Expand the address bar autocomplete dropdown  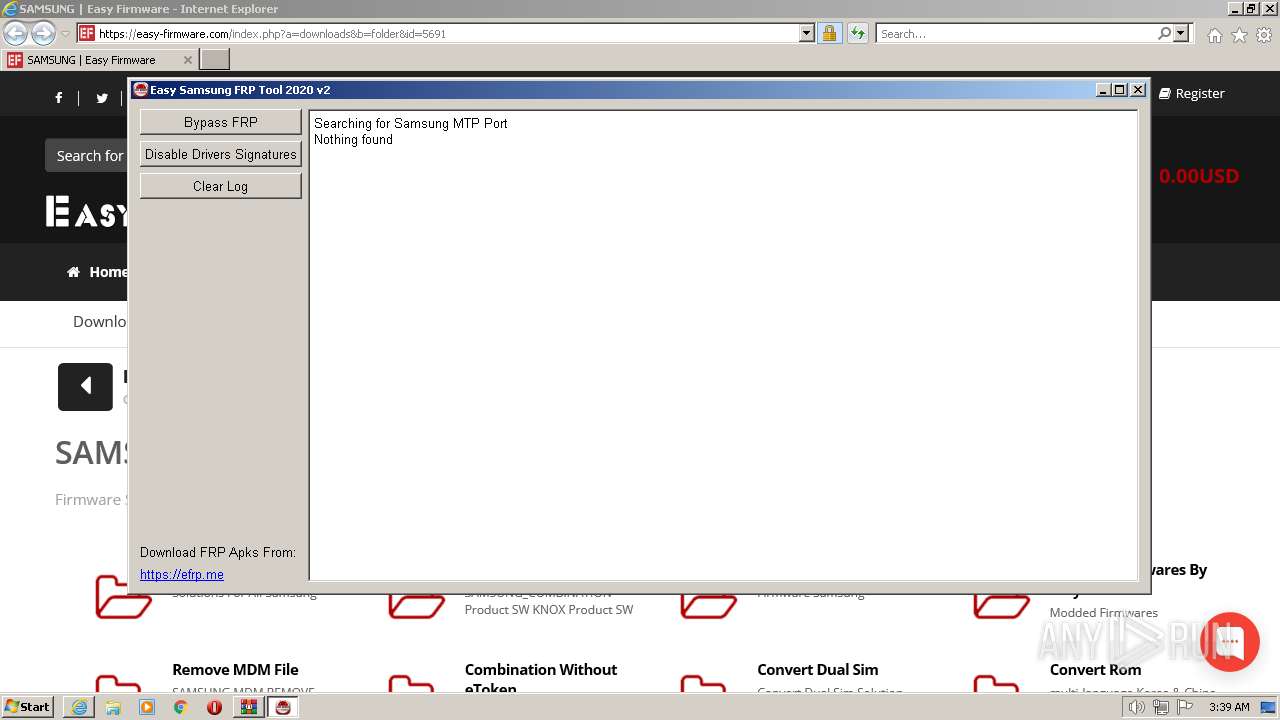(807, 33)
